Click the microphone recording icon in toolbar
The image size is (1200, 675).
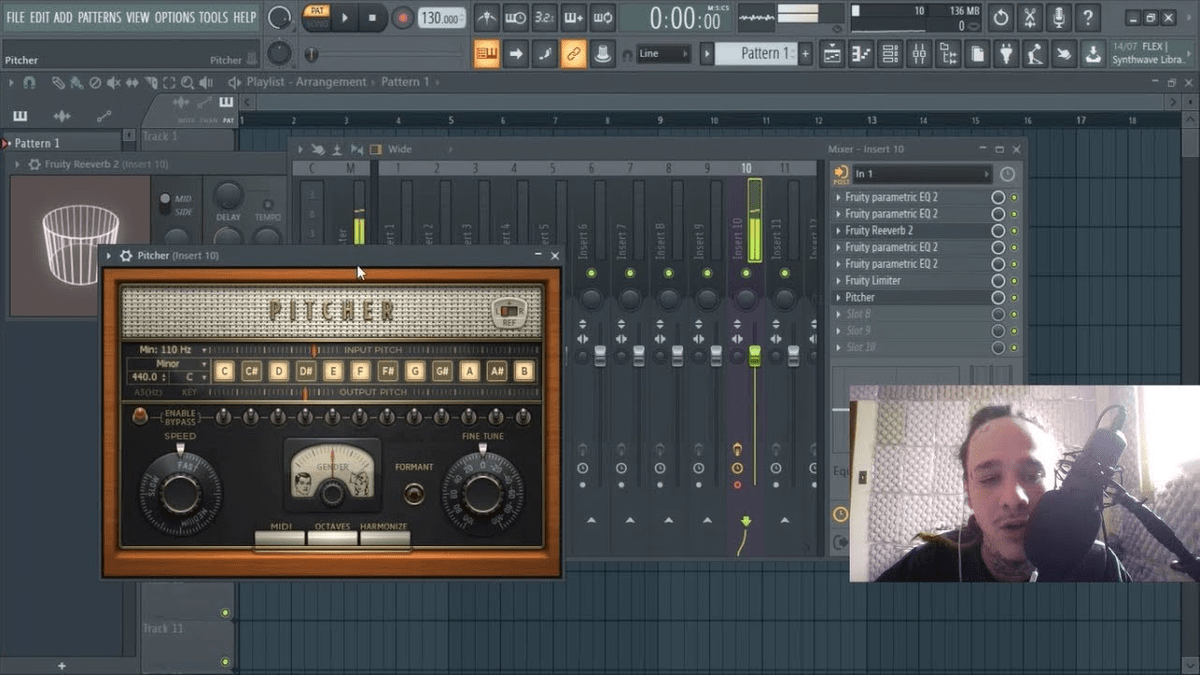1058,18
